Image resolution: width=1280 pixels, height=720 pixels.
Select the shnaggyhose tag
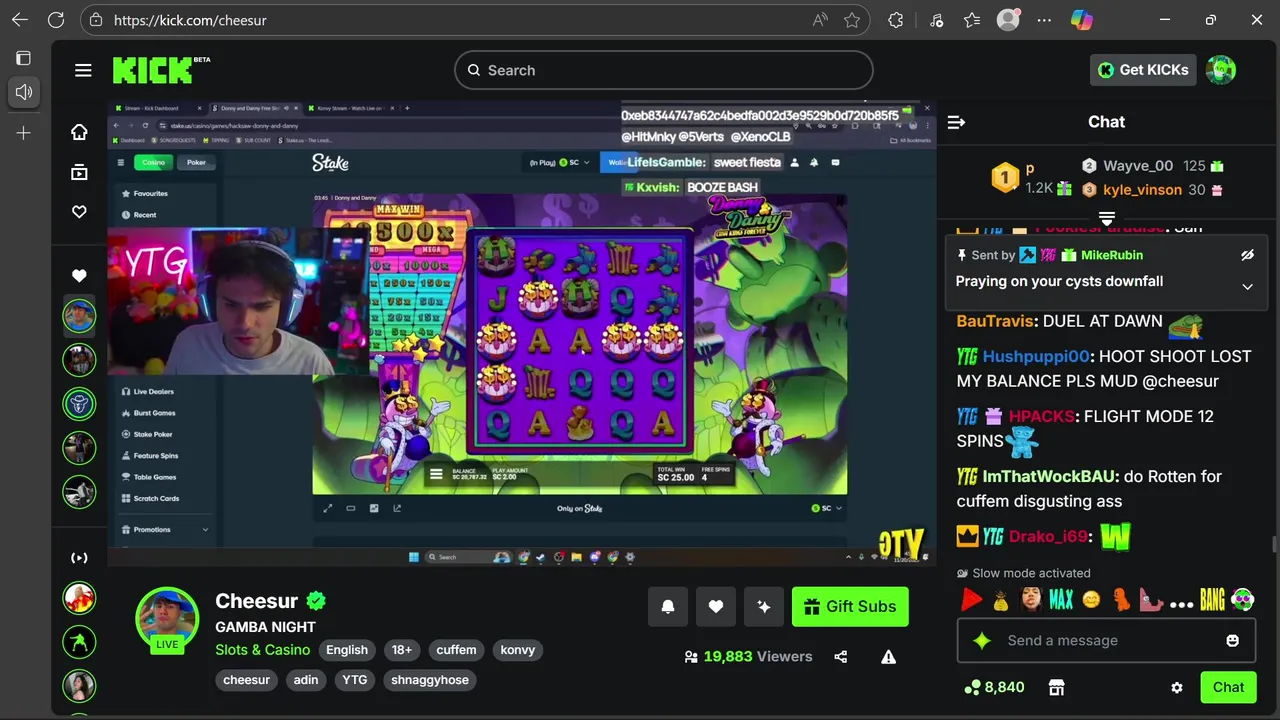click(x=430, y=680)
